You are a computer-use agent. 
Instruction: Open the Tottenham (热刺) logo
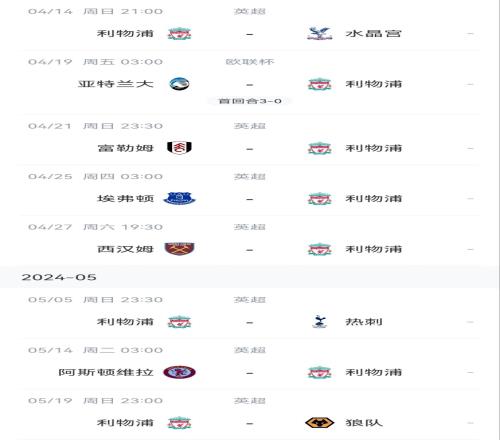tap(319, 322)
